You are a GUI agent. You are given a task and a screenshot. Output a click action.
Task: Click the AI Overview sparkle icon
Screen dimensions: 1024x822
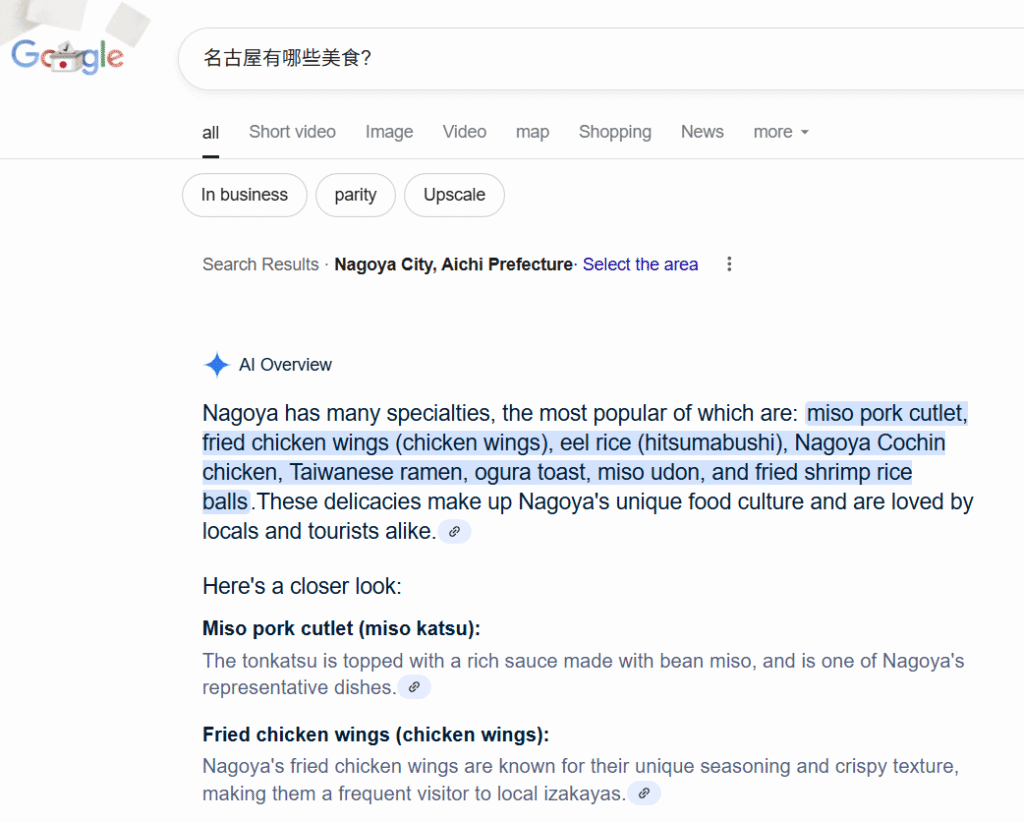[x=216, y=364]
